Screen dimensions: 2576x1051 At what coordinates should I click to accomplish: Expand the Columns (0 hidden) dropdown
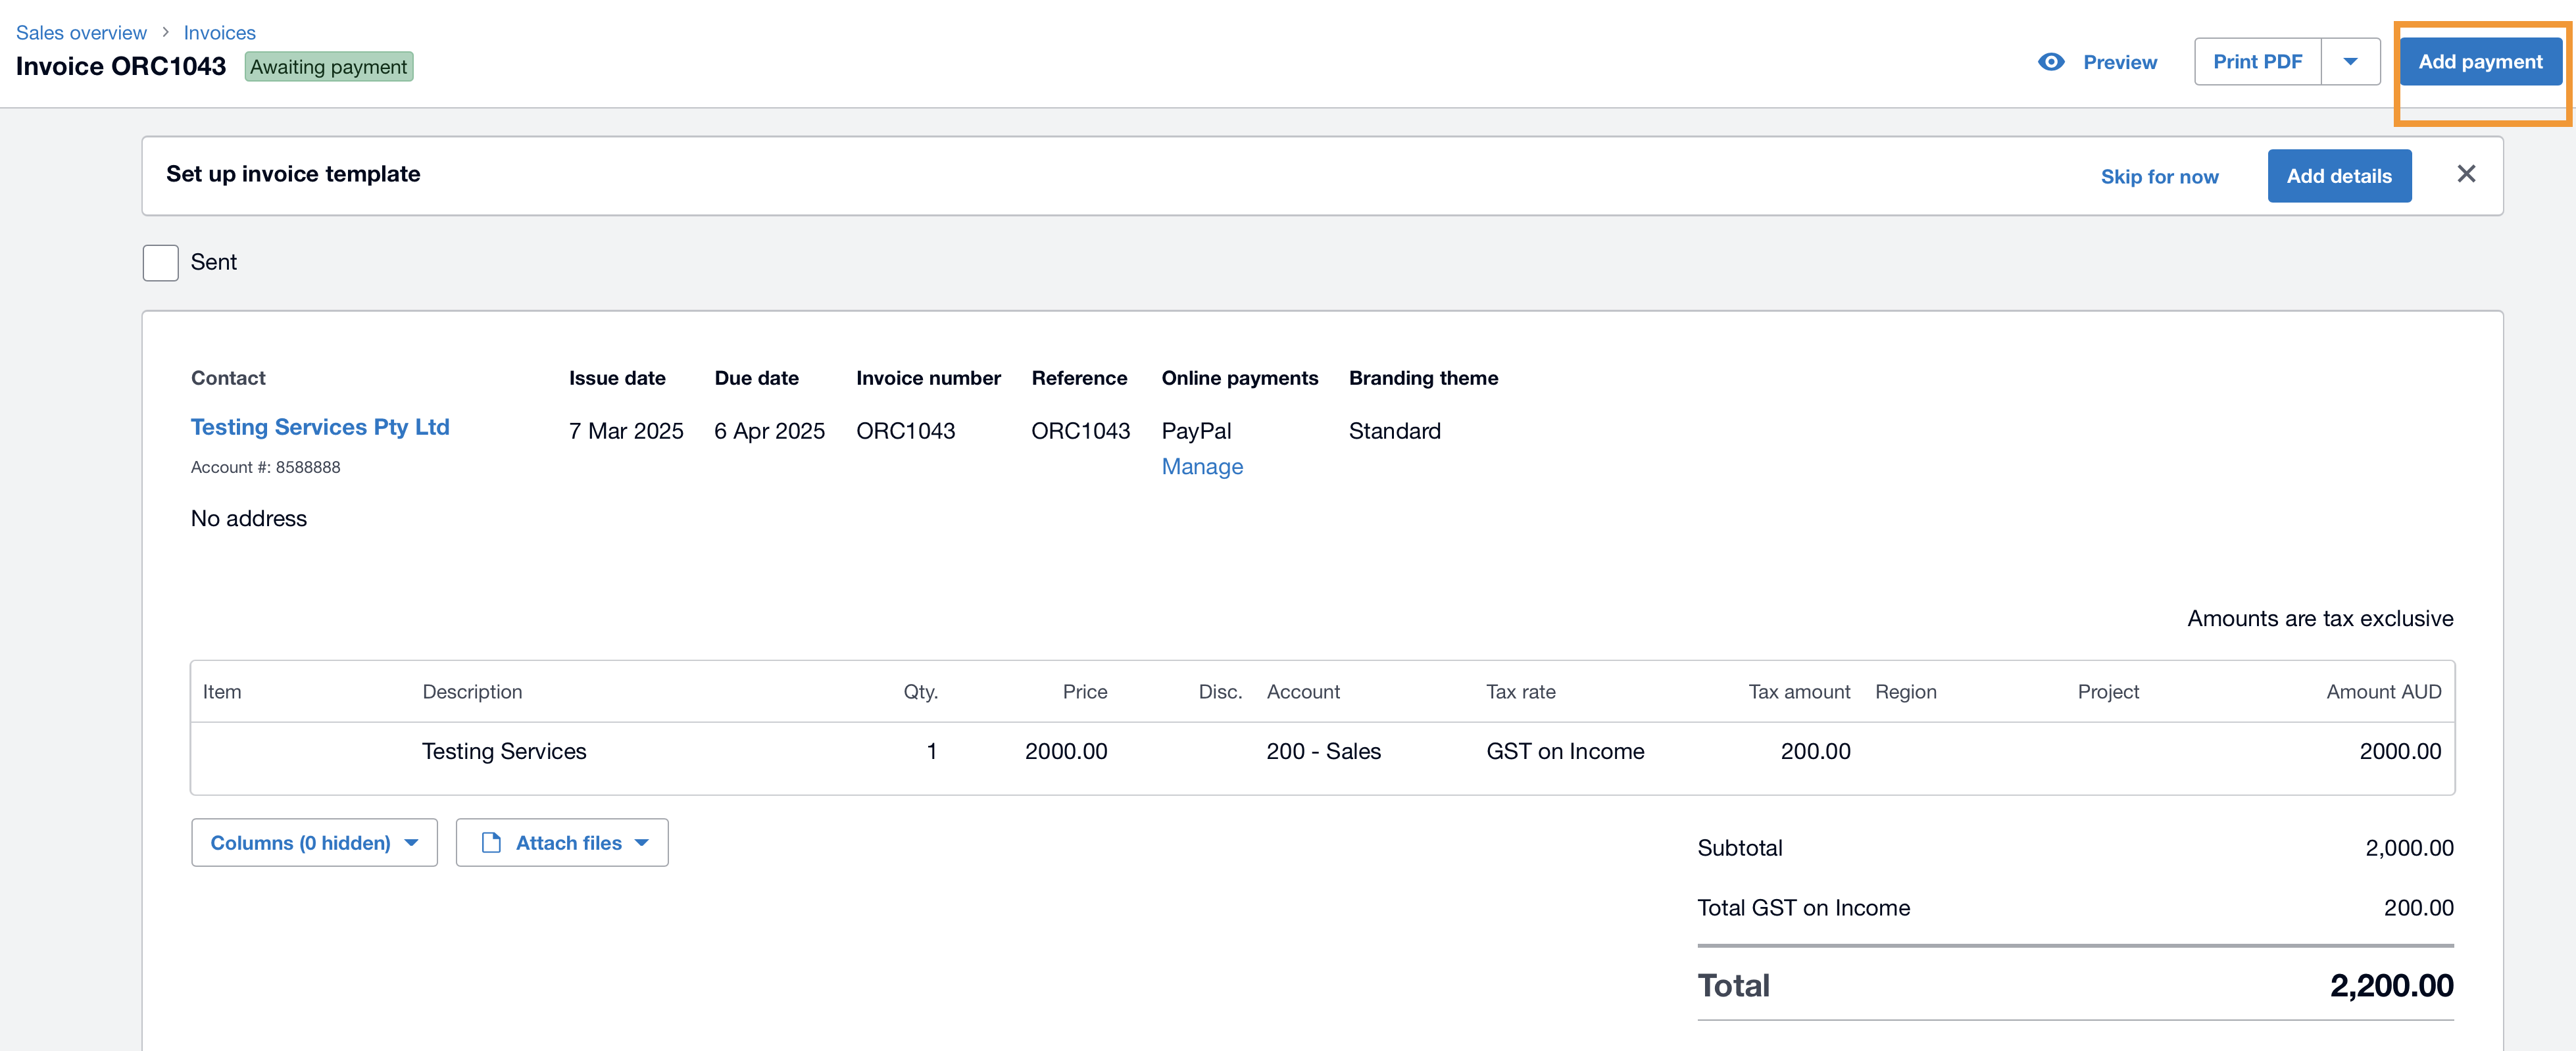point(314,843)
